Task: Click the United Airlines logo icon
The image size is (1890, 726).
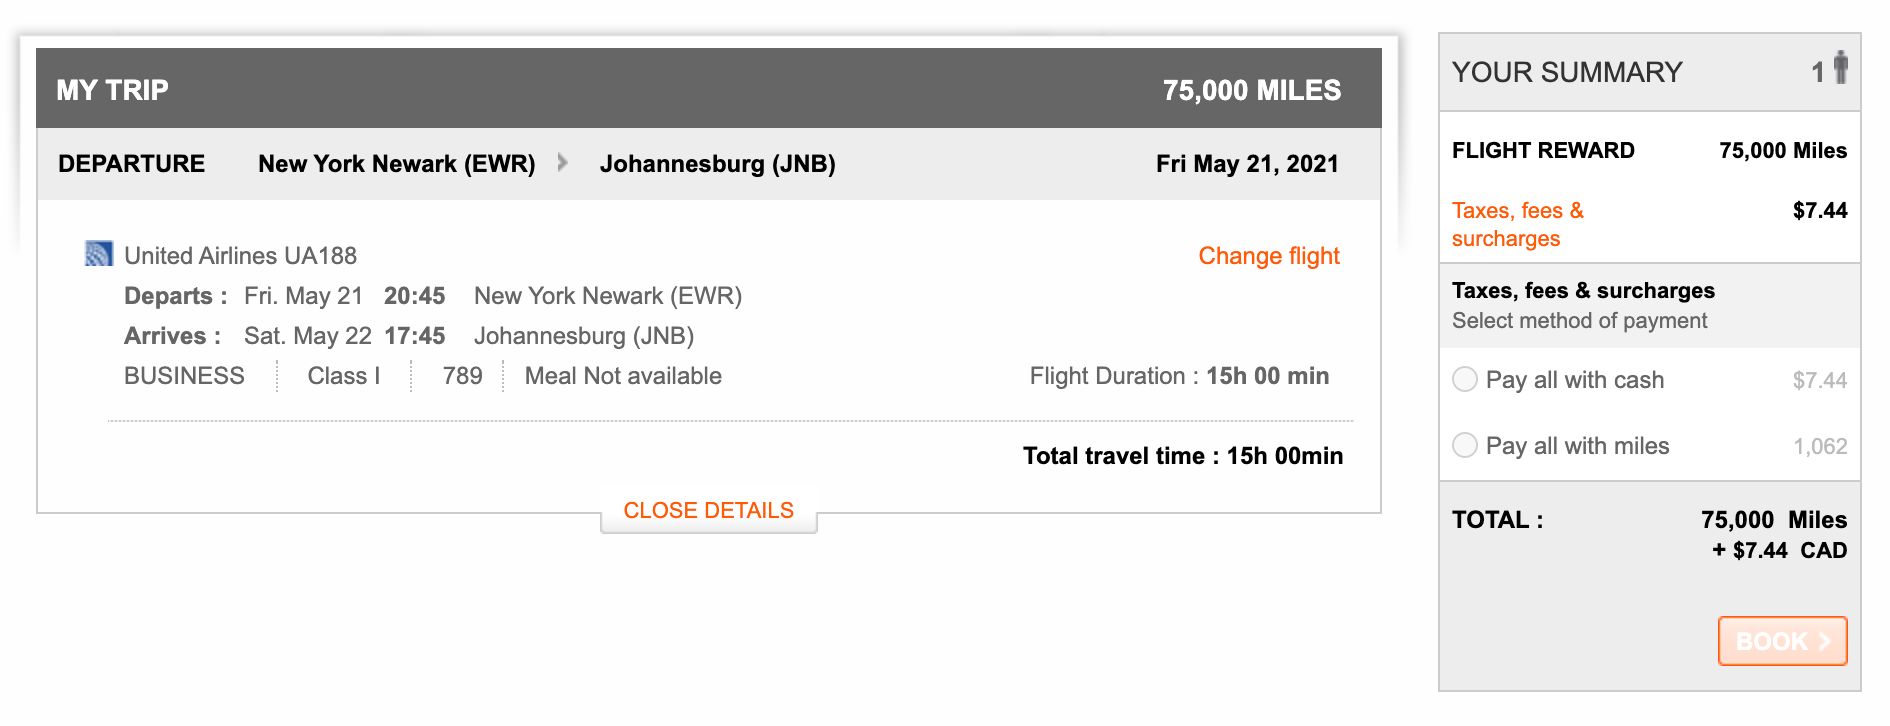Action: [98, 254]
